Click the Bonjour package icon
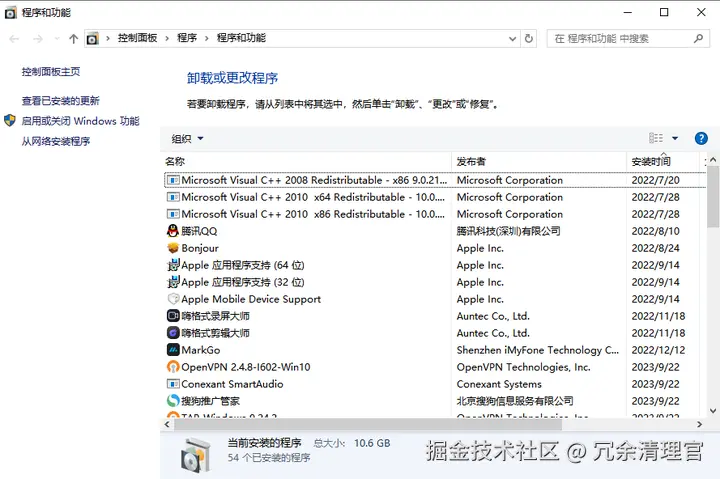720x479 pixels. coord(173,248)
